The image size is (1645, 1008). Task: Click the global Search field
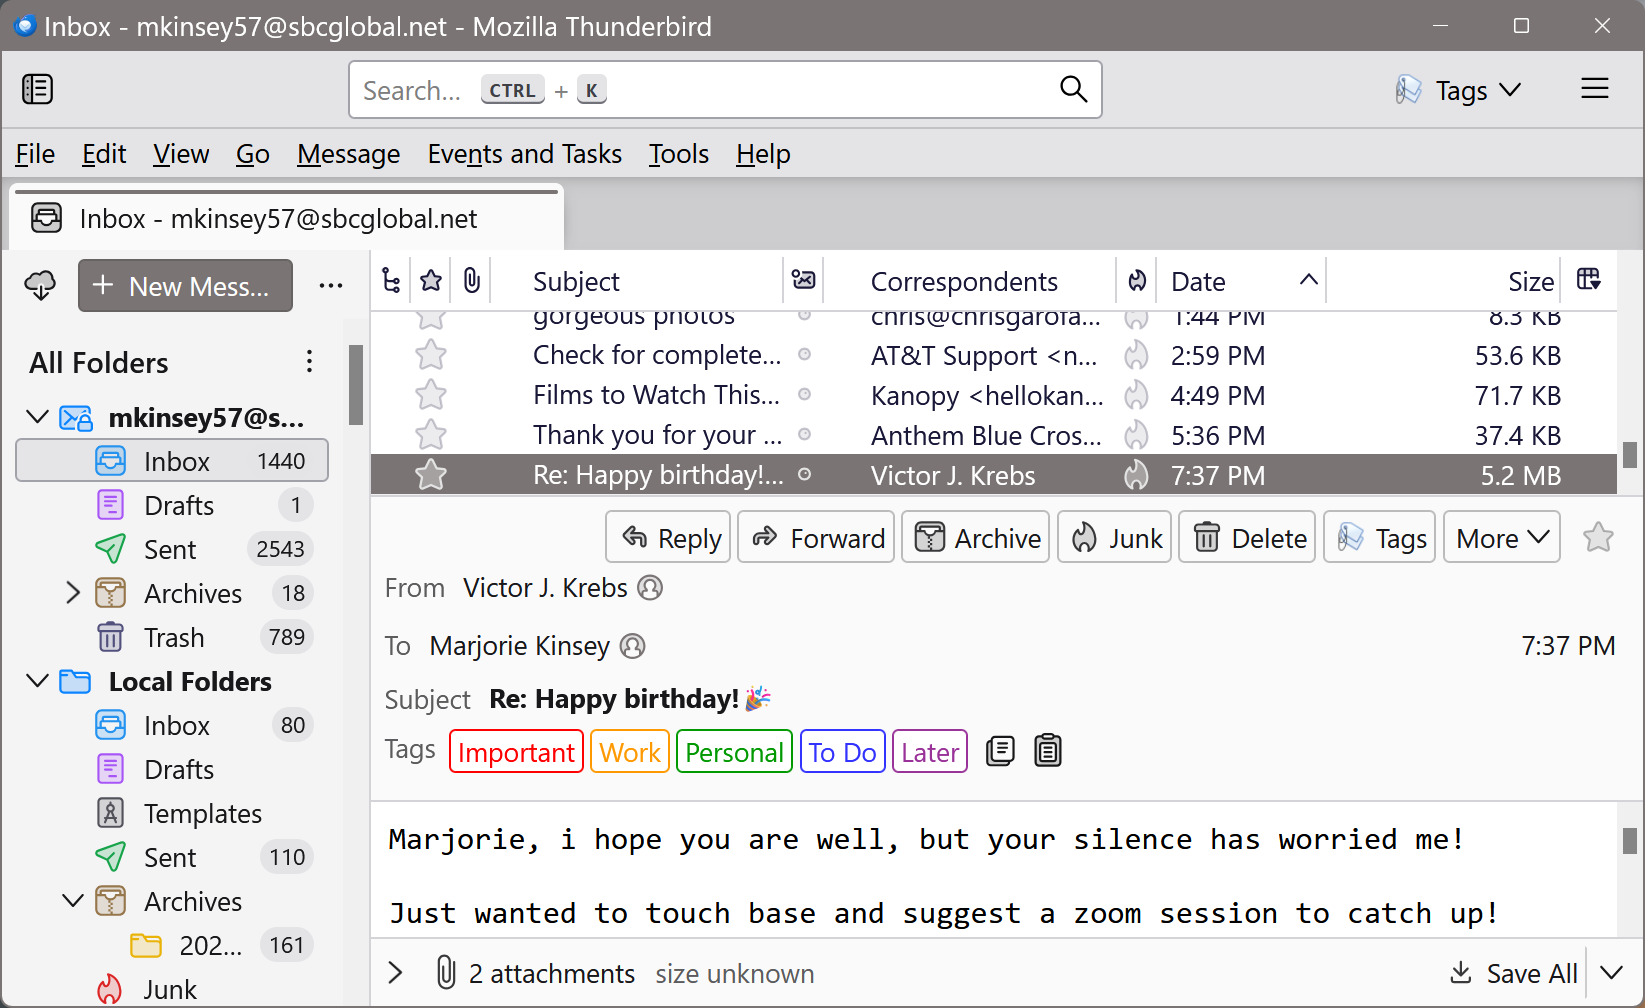[725, 90]
